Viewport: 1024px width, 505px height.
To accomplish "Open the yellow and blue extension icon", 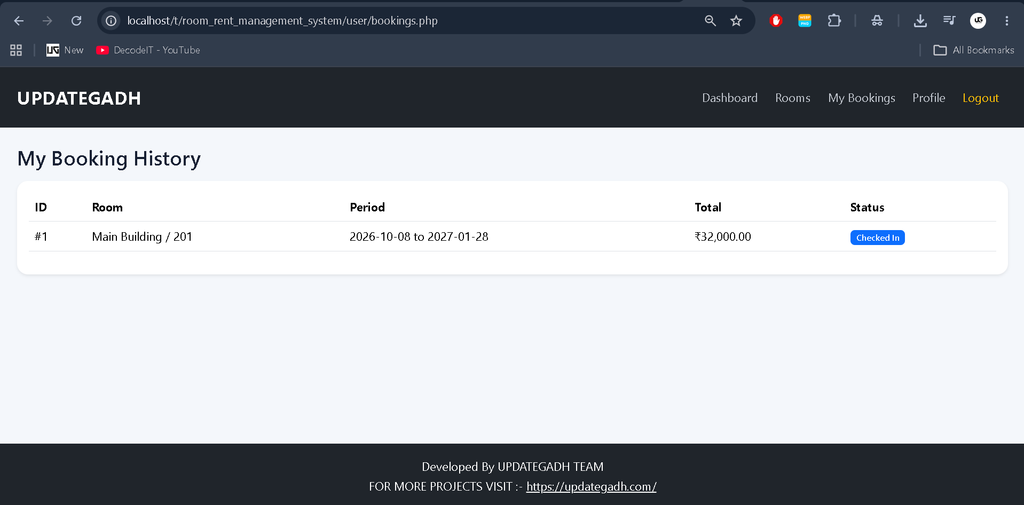I will click(805, 21).
